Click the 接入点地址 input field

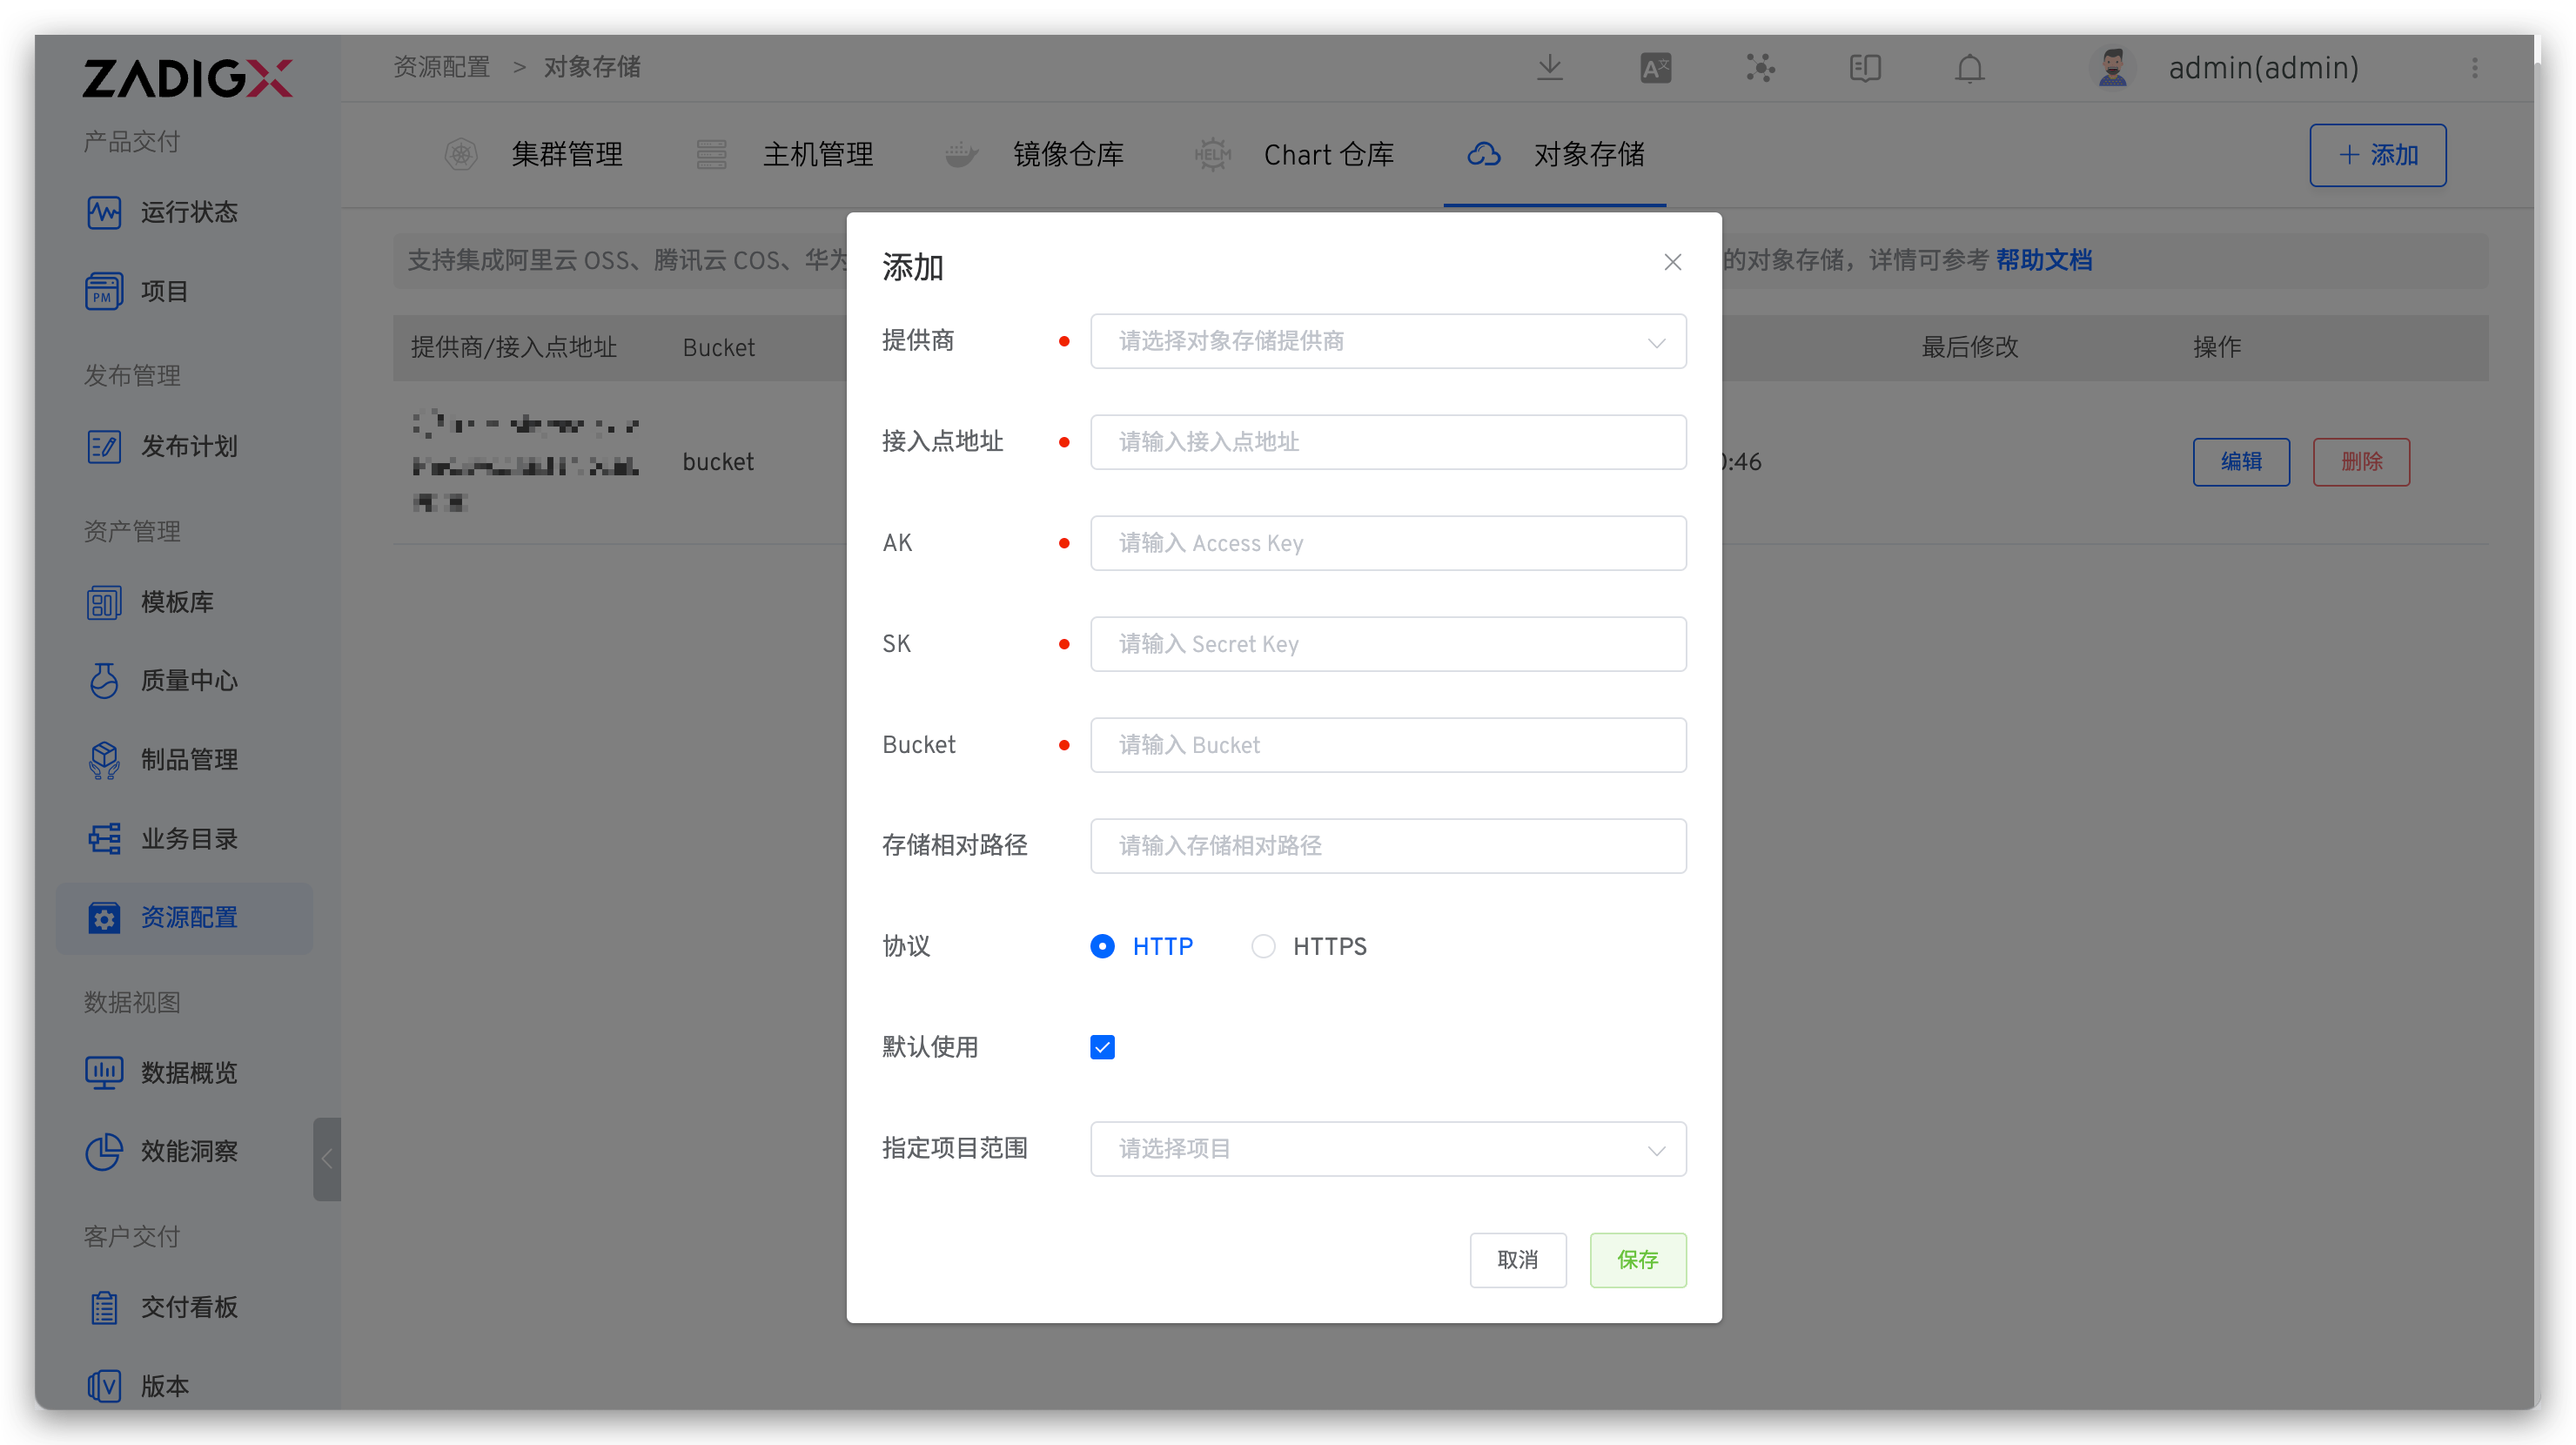point(1387,442)
